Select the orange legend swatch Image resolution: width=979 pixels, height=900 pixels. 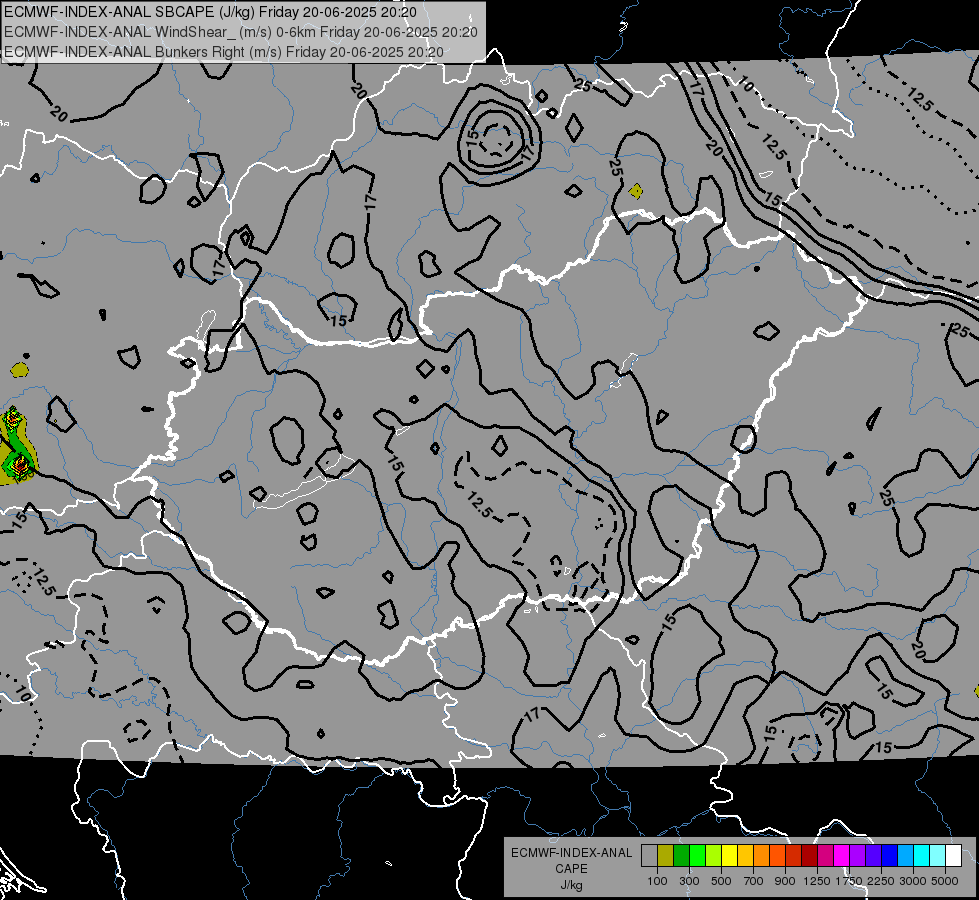coord(761,856)
